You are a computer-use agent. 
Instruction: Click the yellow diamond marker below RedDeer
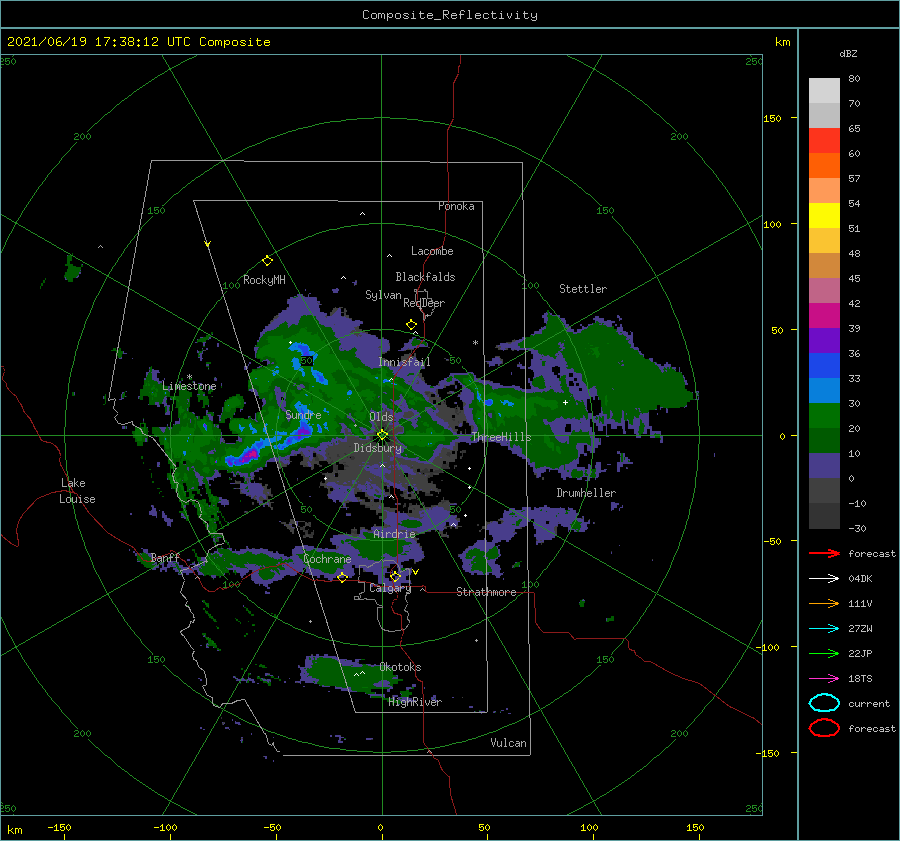coord(412,325)
